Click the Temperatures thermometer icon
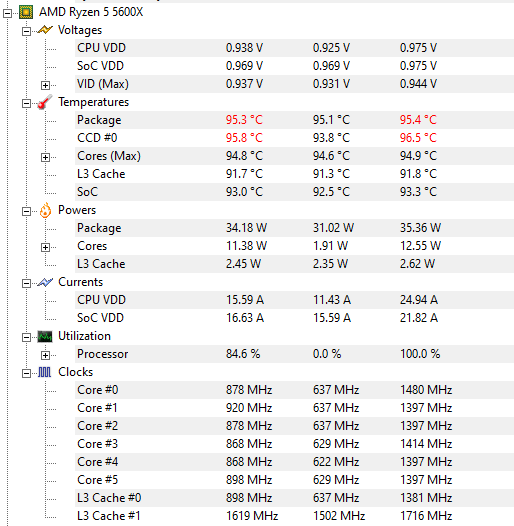This screenshot has width=514, height=526. coord(45,102)
